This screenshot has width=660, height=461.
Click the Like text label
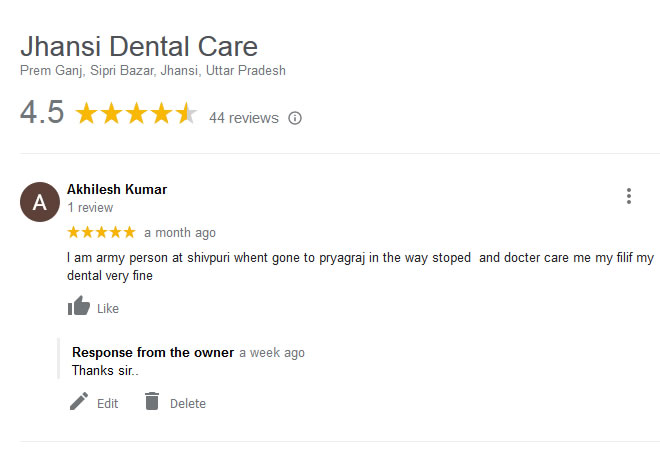tap(108, 309)
